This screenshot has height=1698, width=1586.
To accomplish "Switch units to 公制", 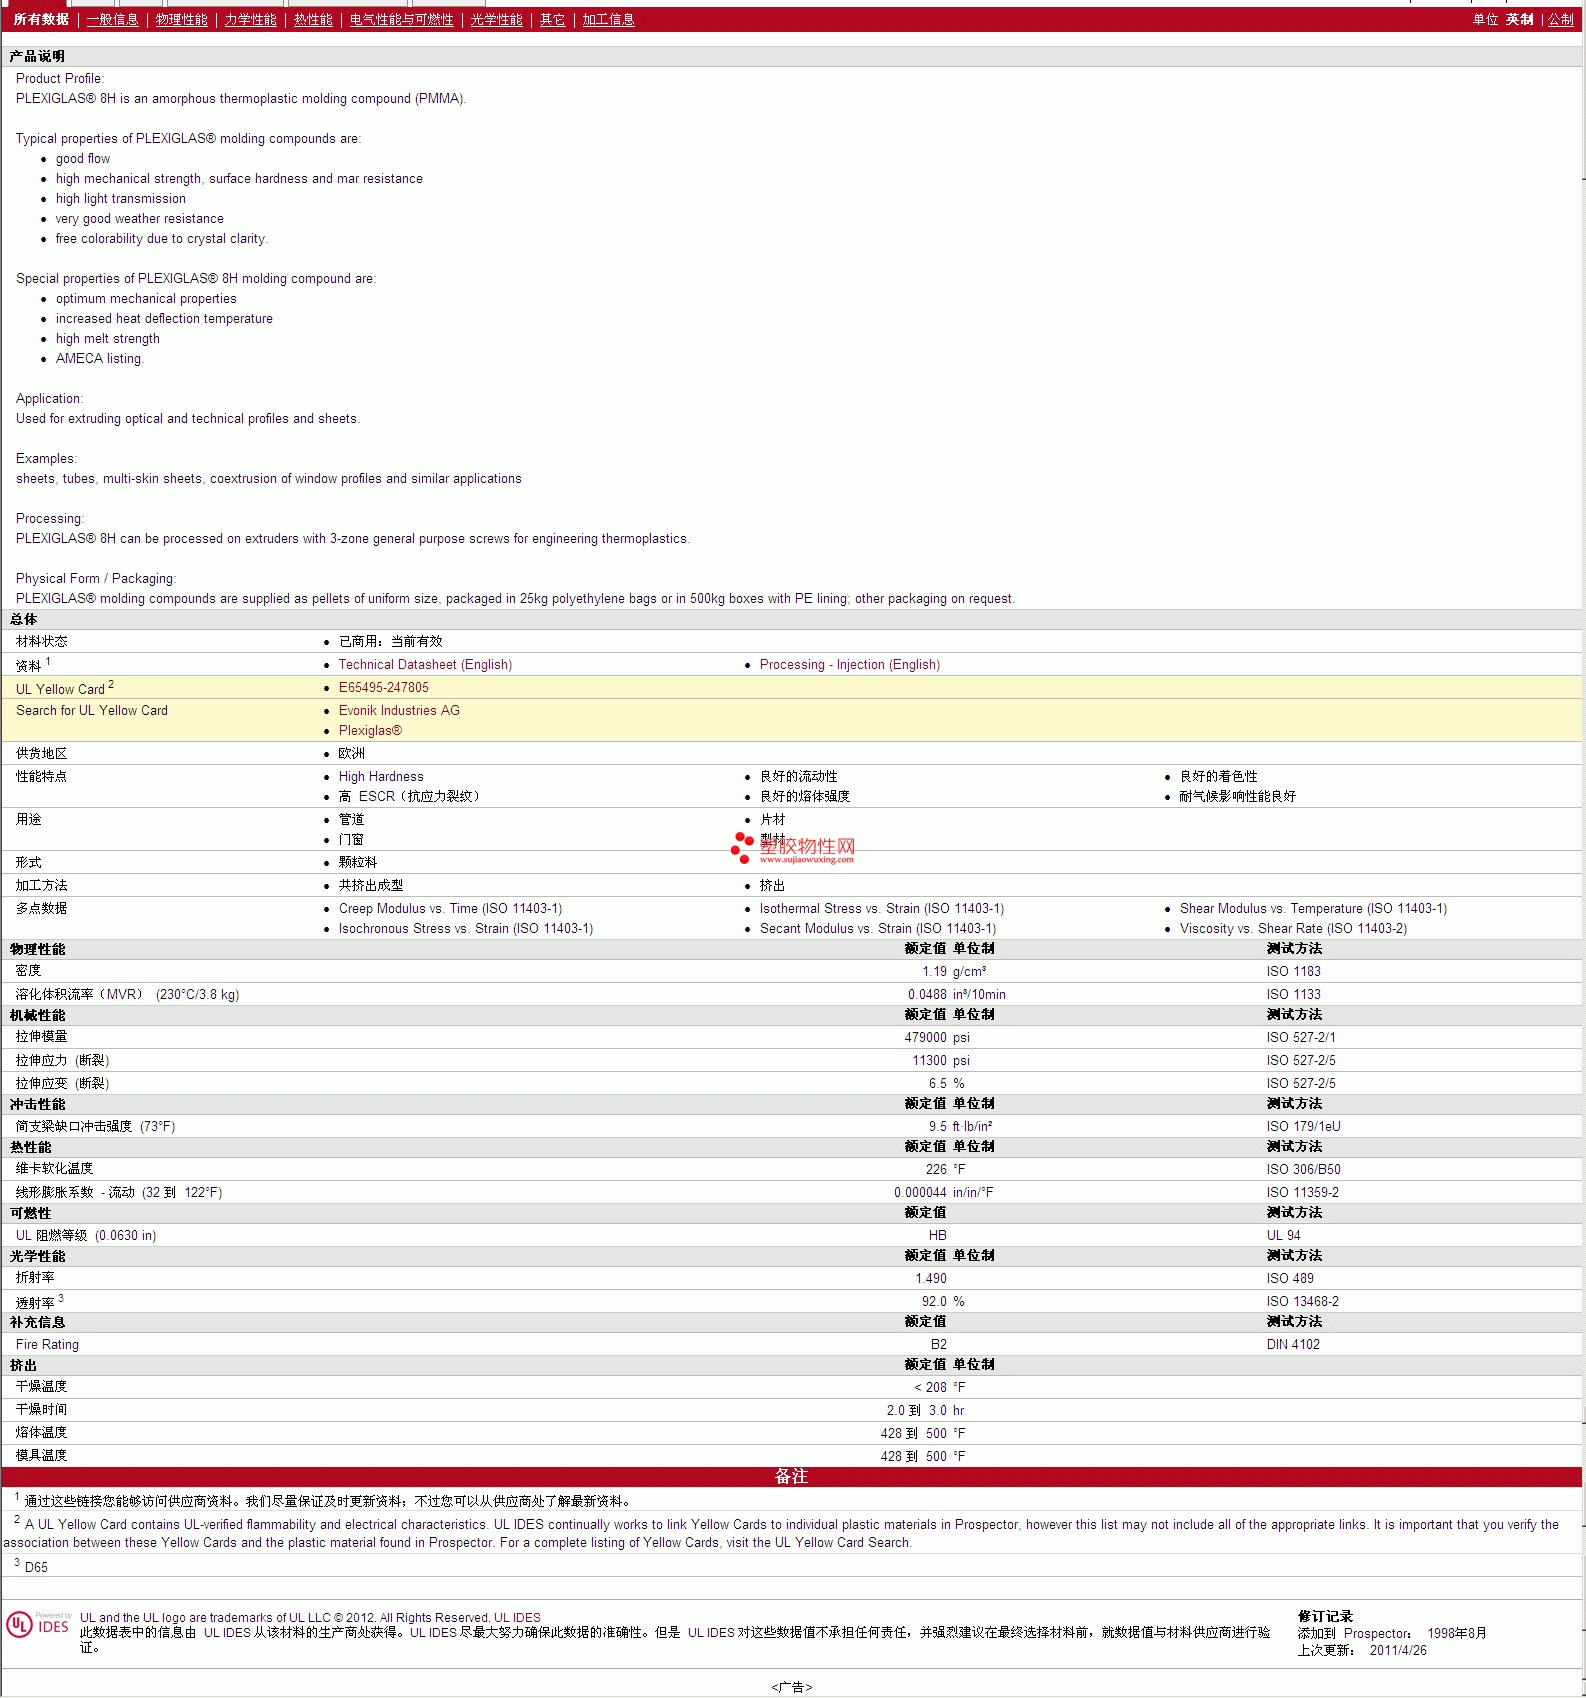I will [1561, 19].
